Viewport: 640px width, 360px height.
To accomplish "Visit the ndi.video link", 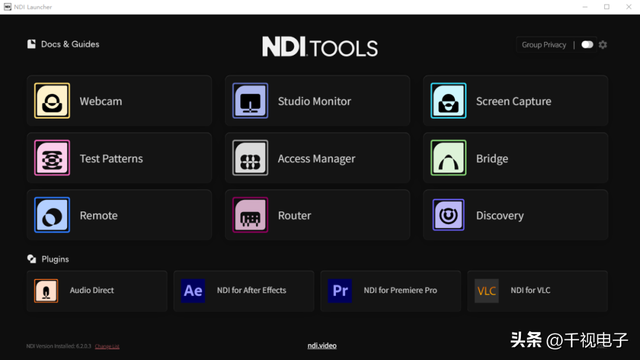I will point(322,346).
